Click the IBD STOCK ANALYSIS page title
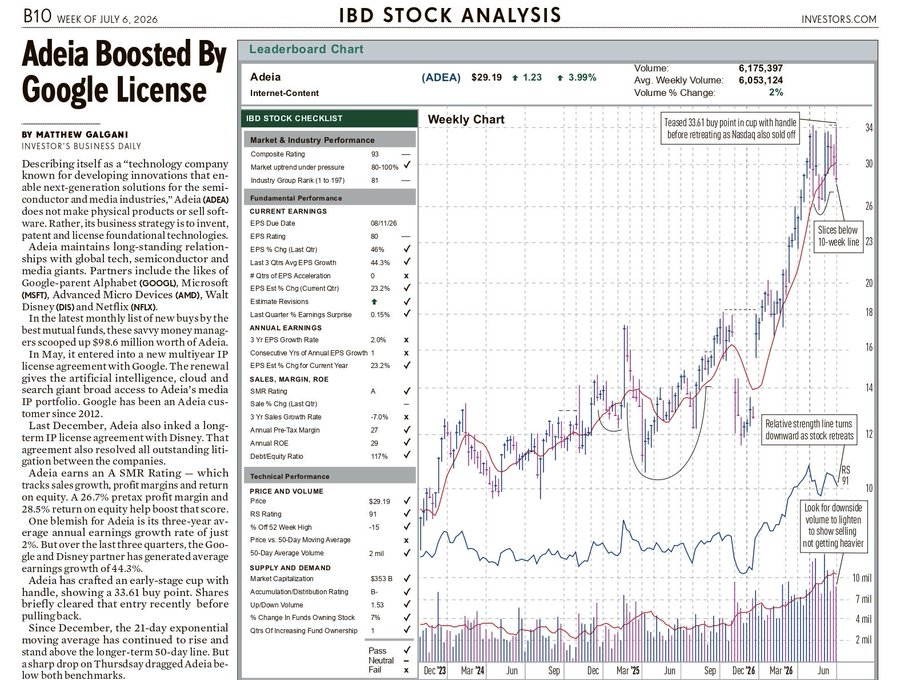Viewport: 900px width, 680px height. point(449,15)
